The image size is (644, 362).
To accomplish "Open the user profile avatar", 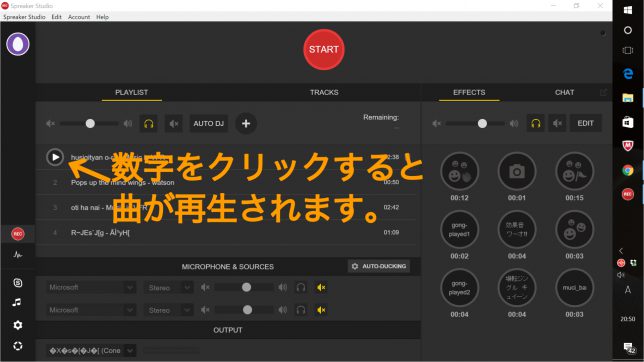I will point(18,44).
